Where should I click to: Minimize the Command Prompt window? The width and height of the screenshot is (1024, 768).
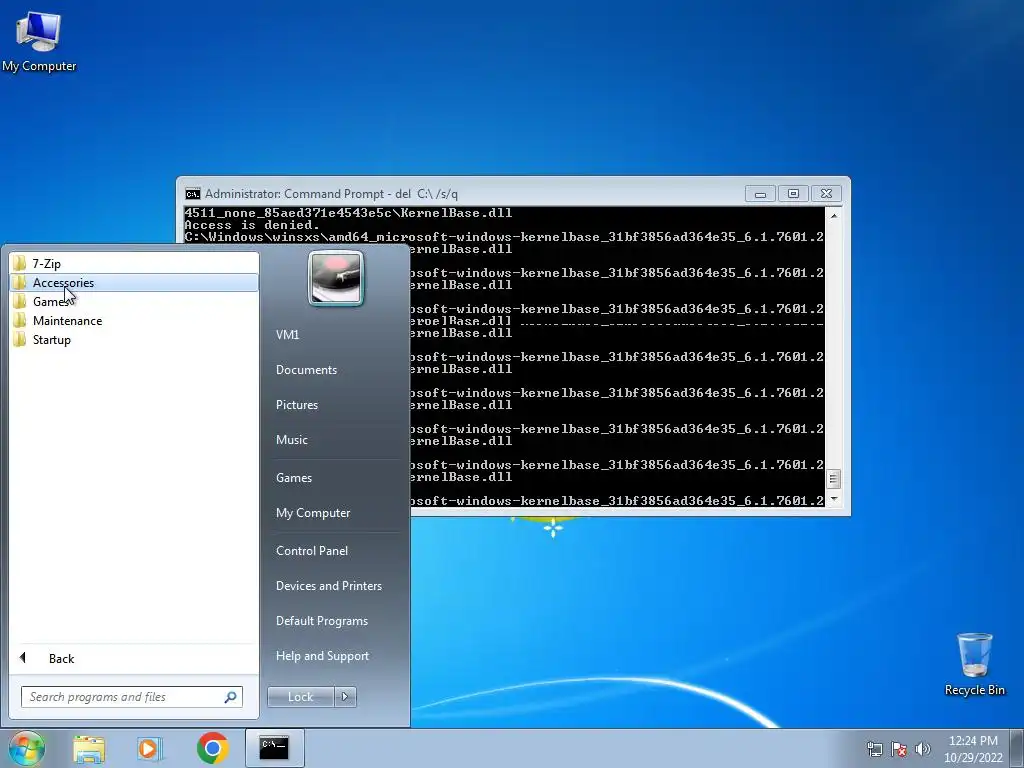pos(760,194)
